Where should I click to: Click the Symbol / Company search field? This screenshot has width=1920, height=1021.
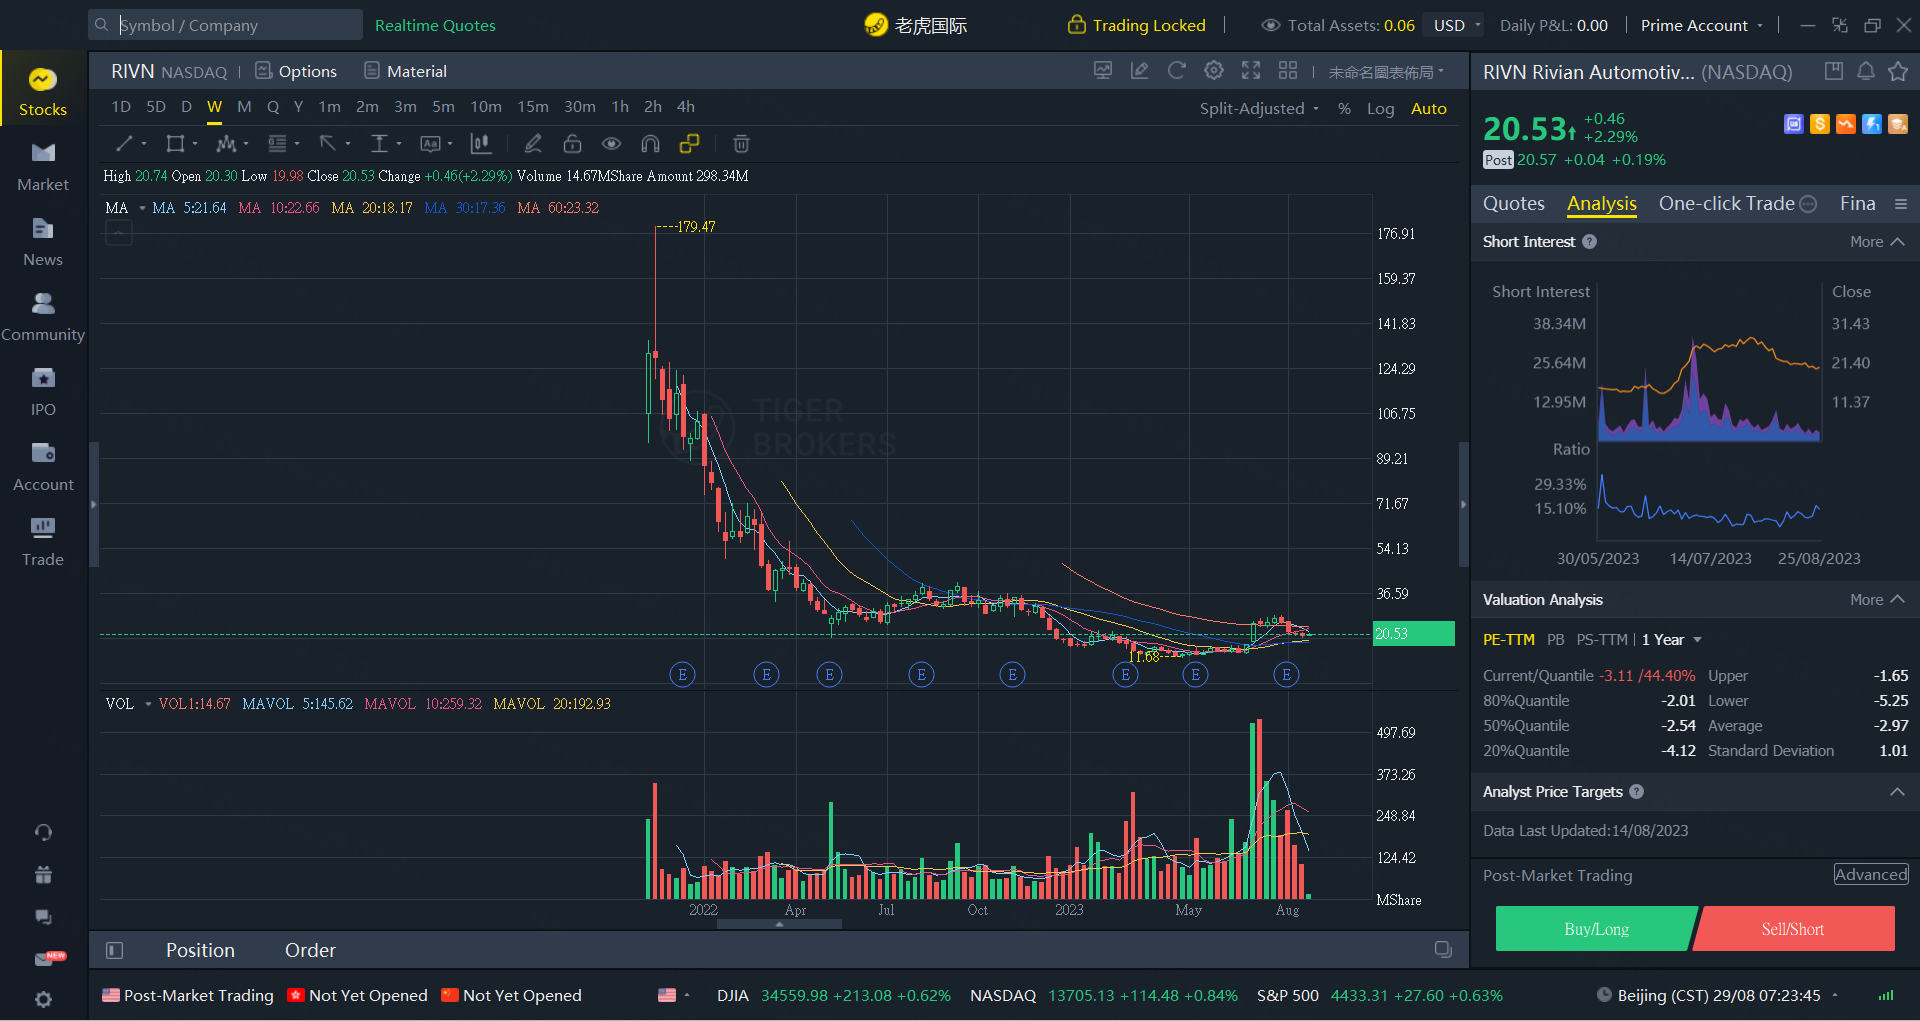[225, 25]
